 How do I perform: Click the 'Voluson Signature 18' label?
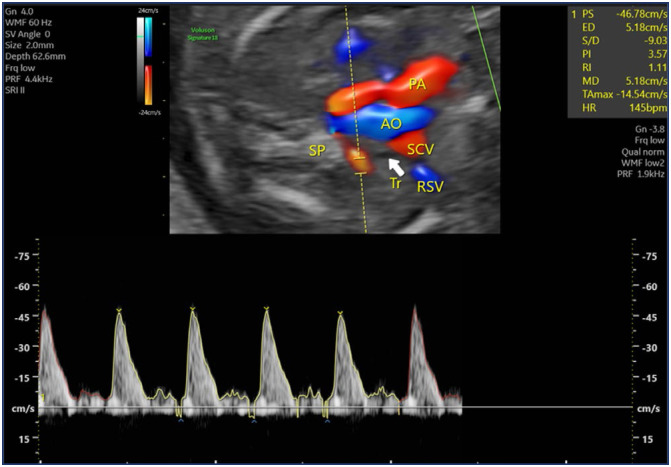pos(201,34)
